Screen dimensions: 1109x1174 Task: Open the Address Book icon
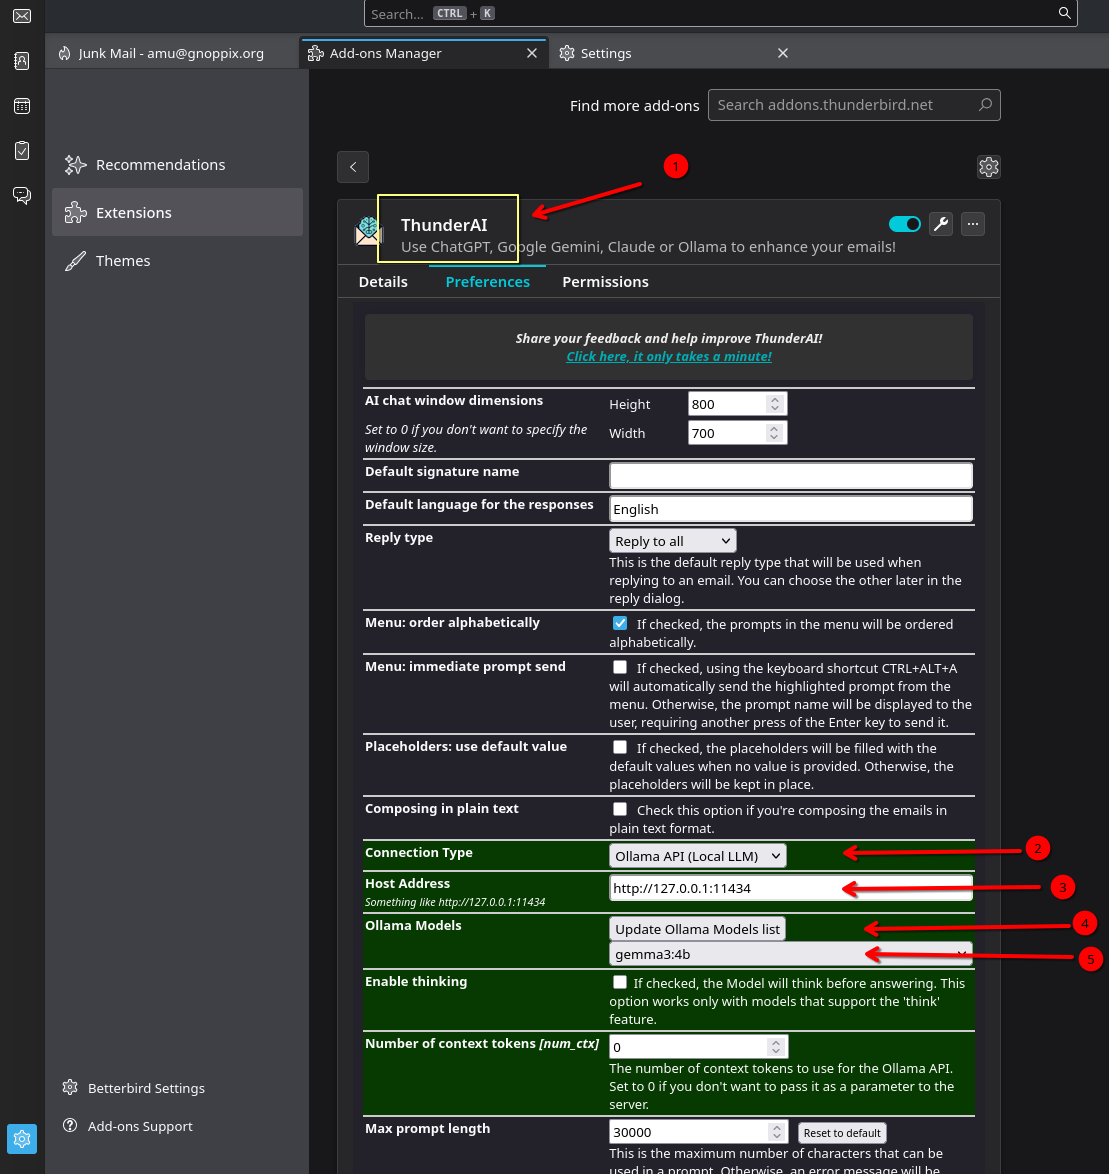21,61
